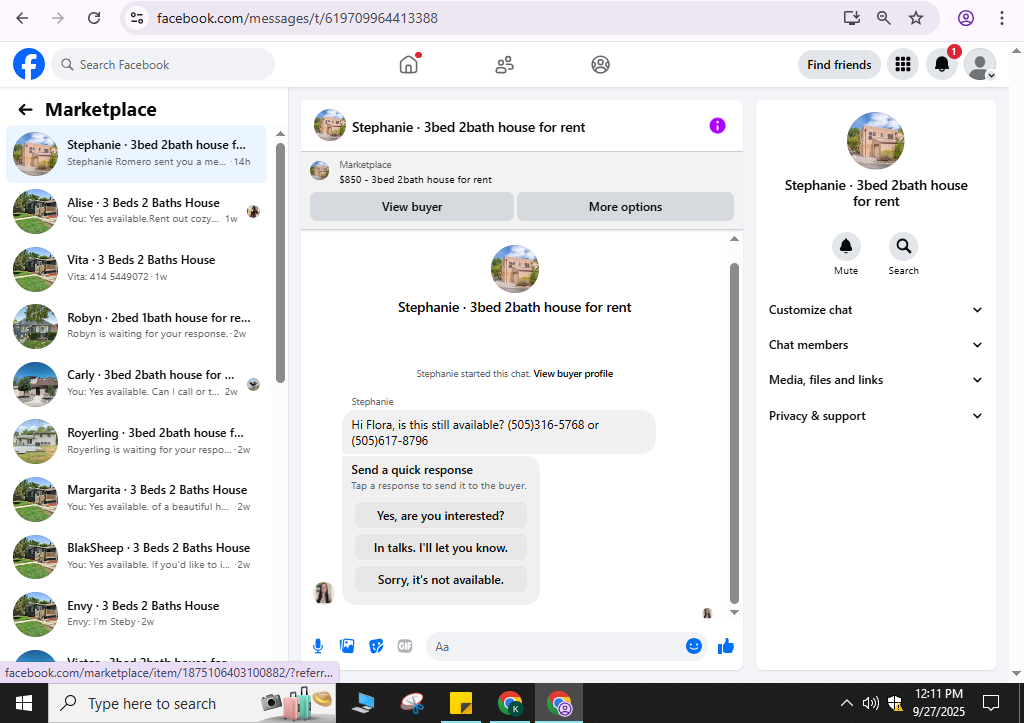Screen dimensions: 1024x723
Task: Open the Carly 3bed 2bath house conversation
Action: (x=136, y=383)
